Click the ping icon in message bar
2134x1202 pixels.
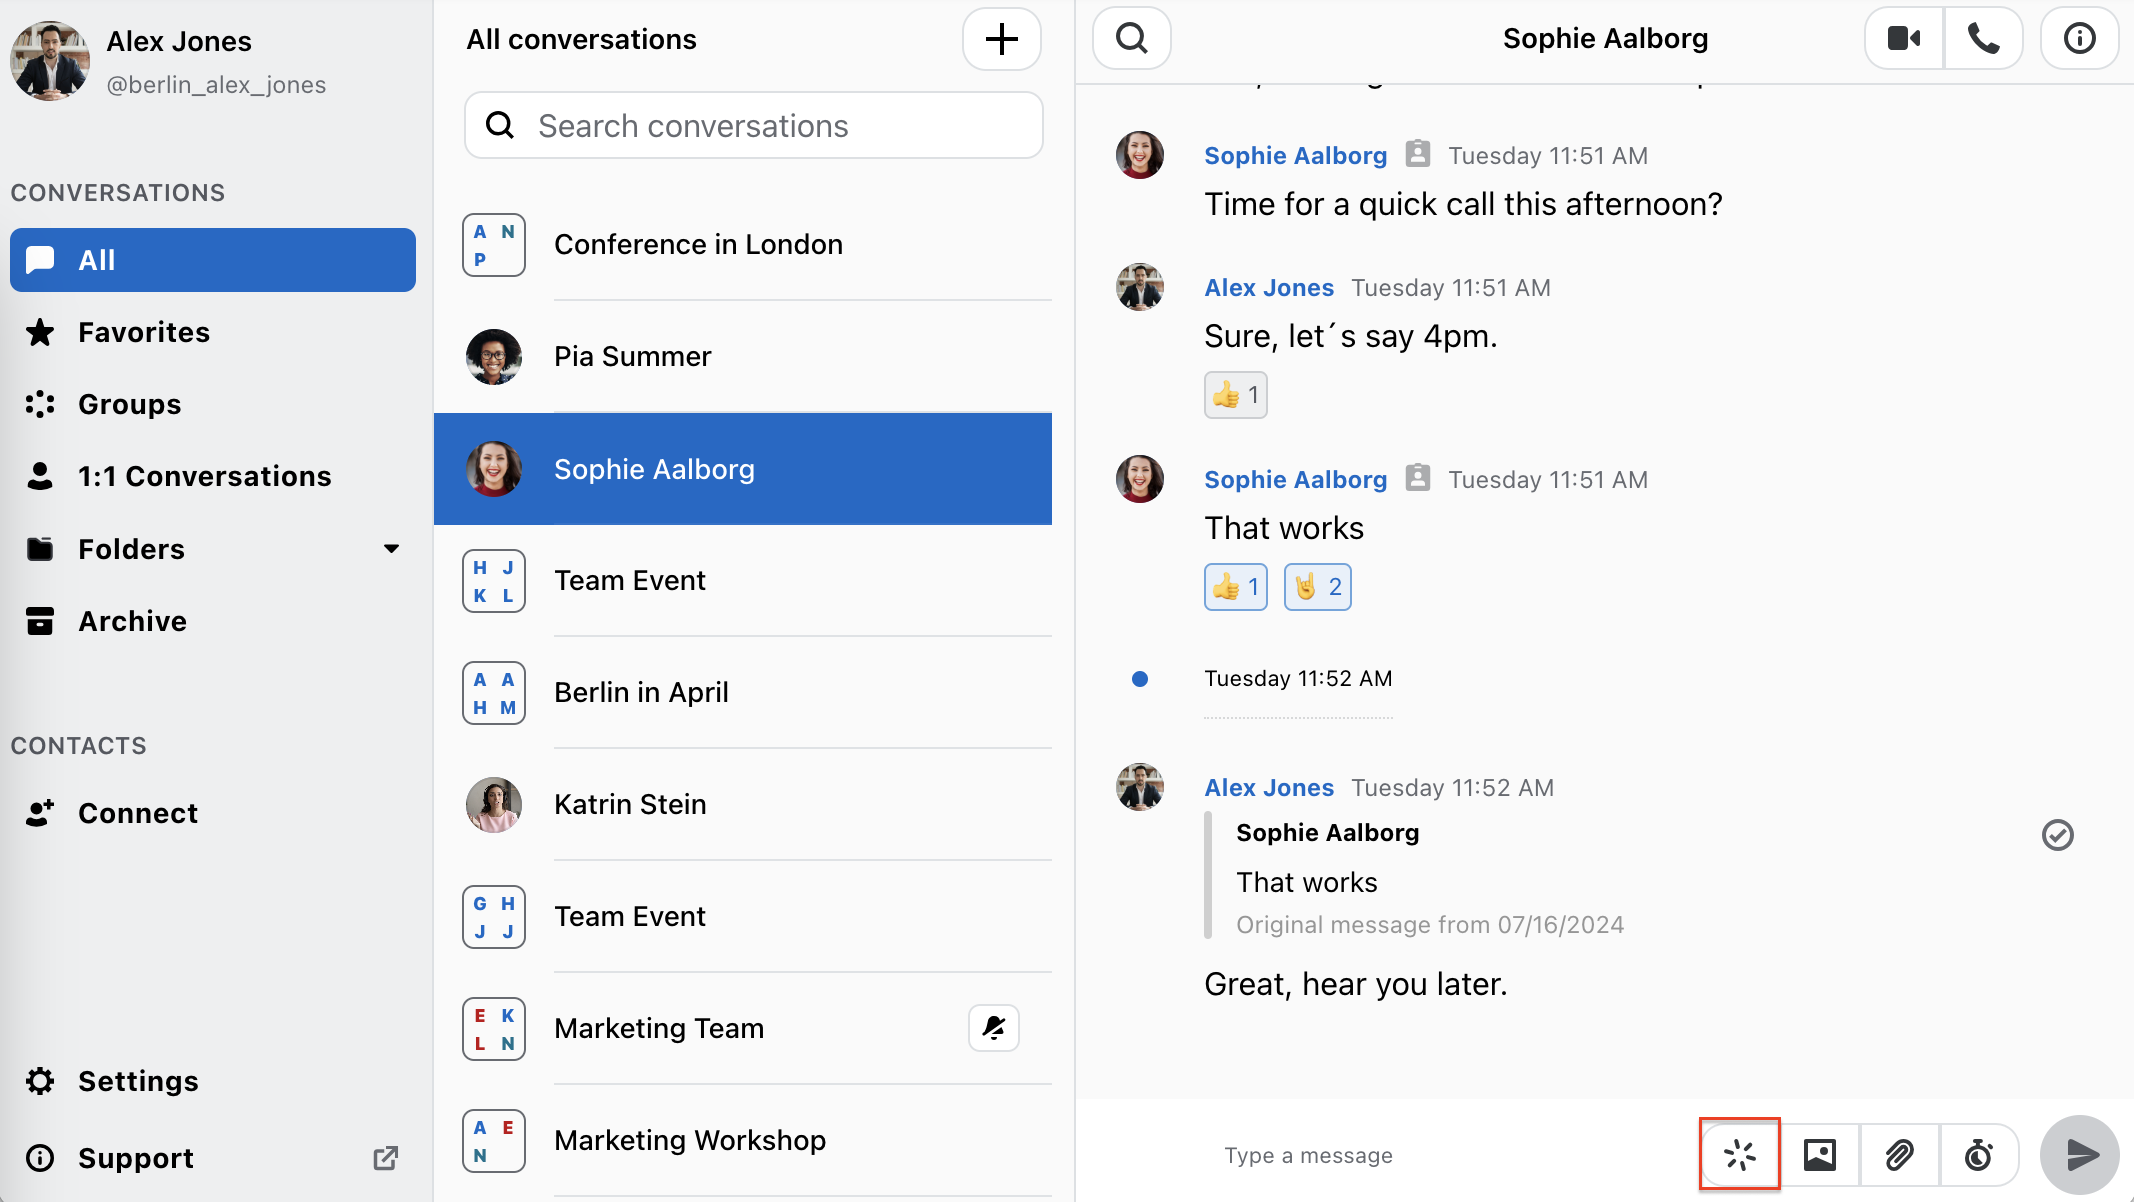[x=1740, y=1155]
